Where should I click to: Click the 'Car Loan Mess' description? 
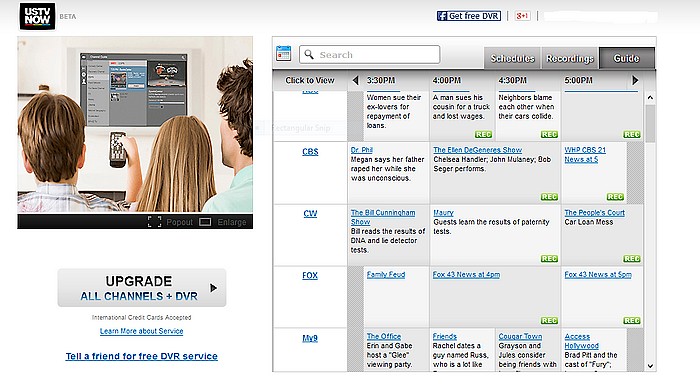point(589,222)
